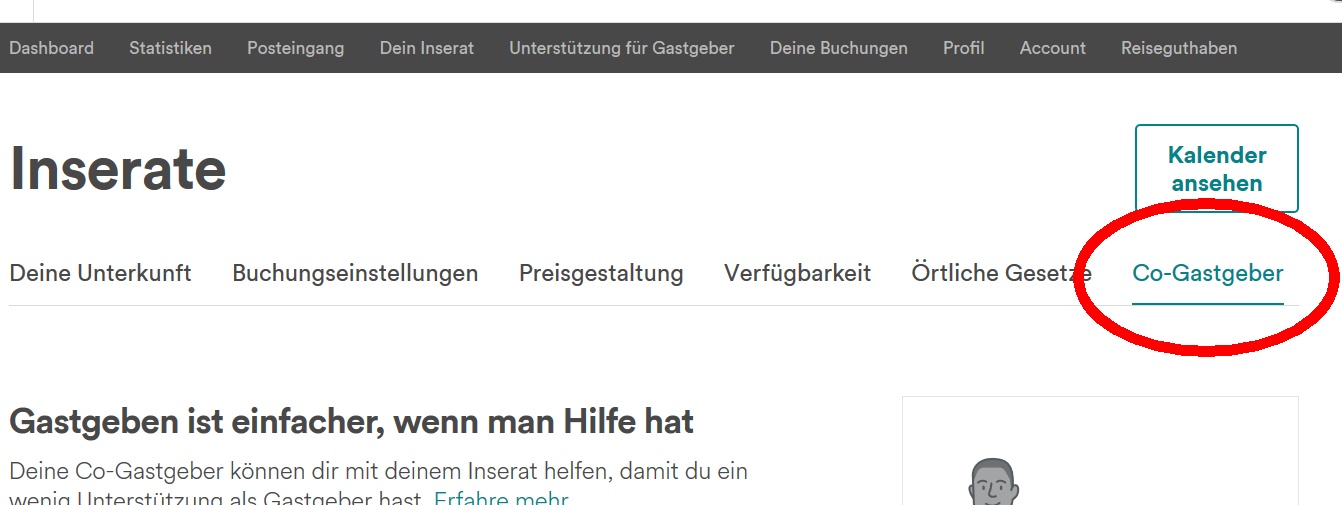Switch to the Deine Unterkunft tab
Screen dimensions: 1342x505
pos(100,273)
